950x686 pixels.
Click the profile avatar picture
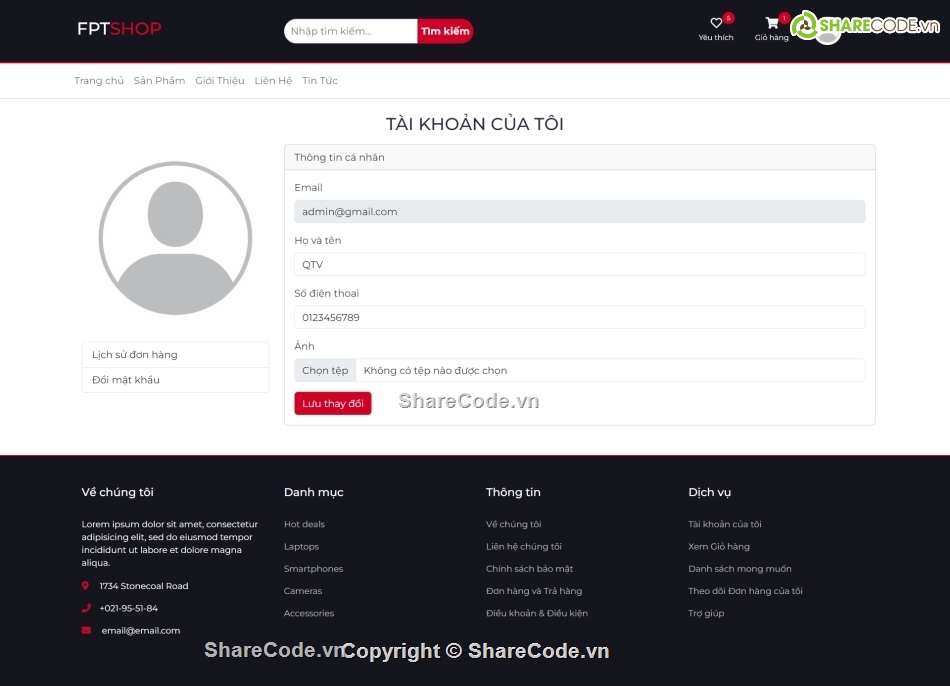175,238
